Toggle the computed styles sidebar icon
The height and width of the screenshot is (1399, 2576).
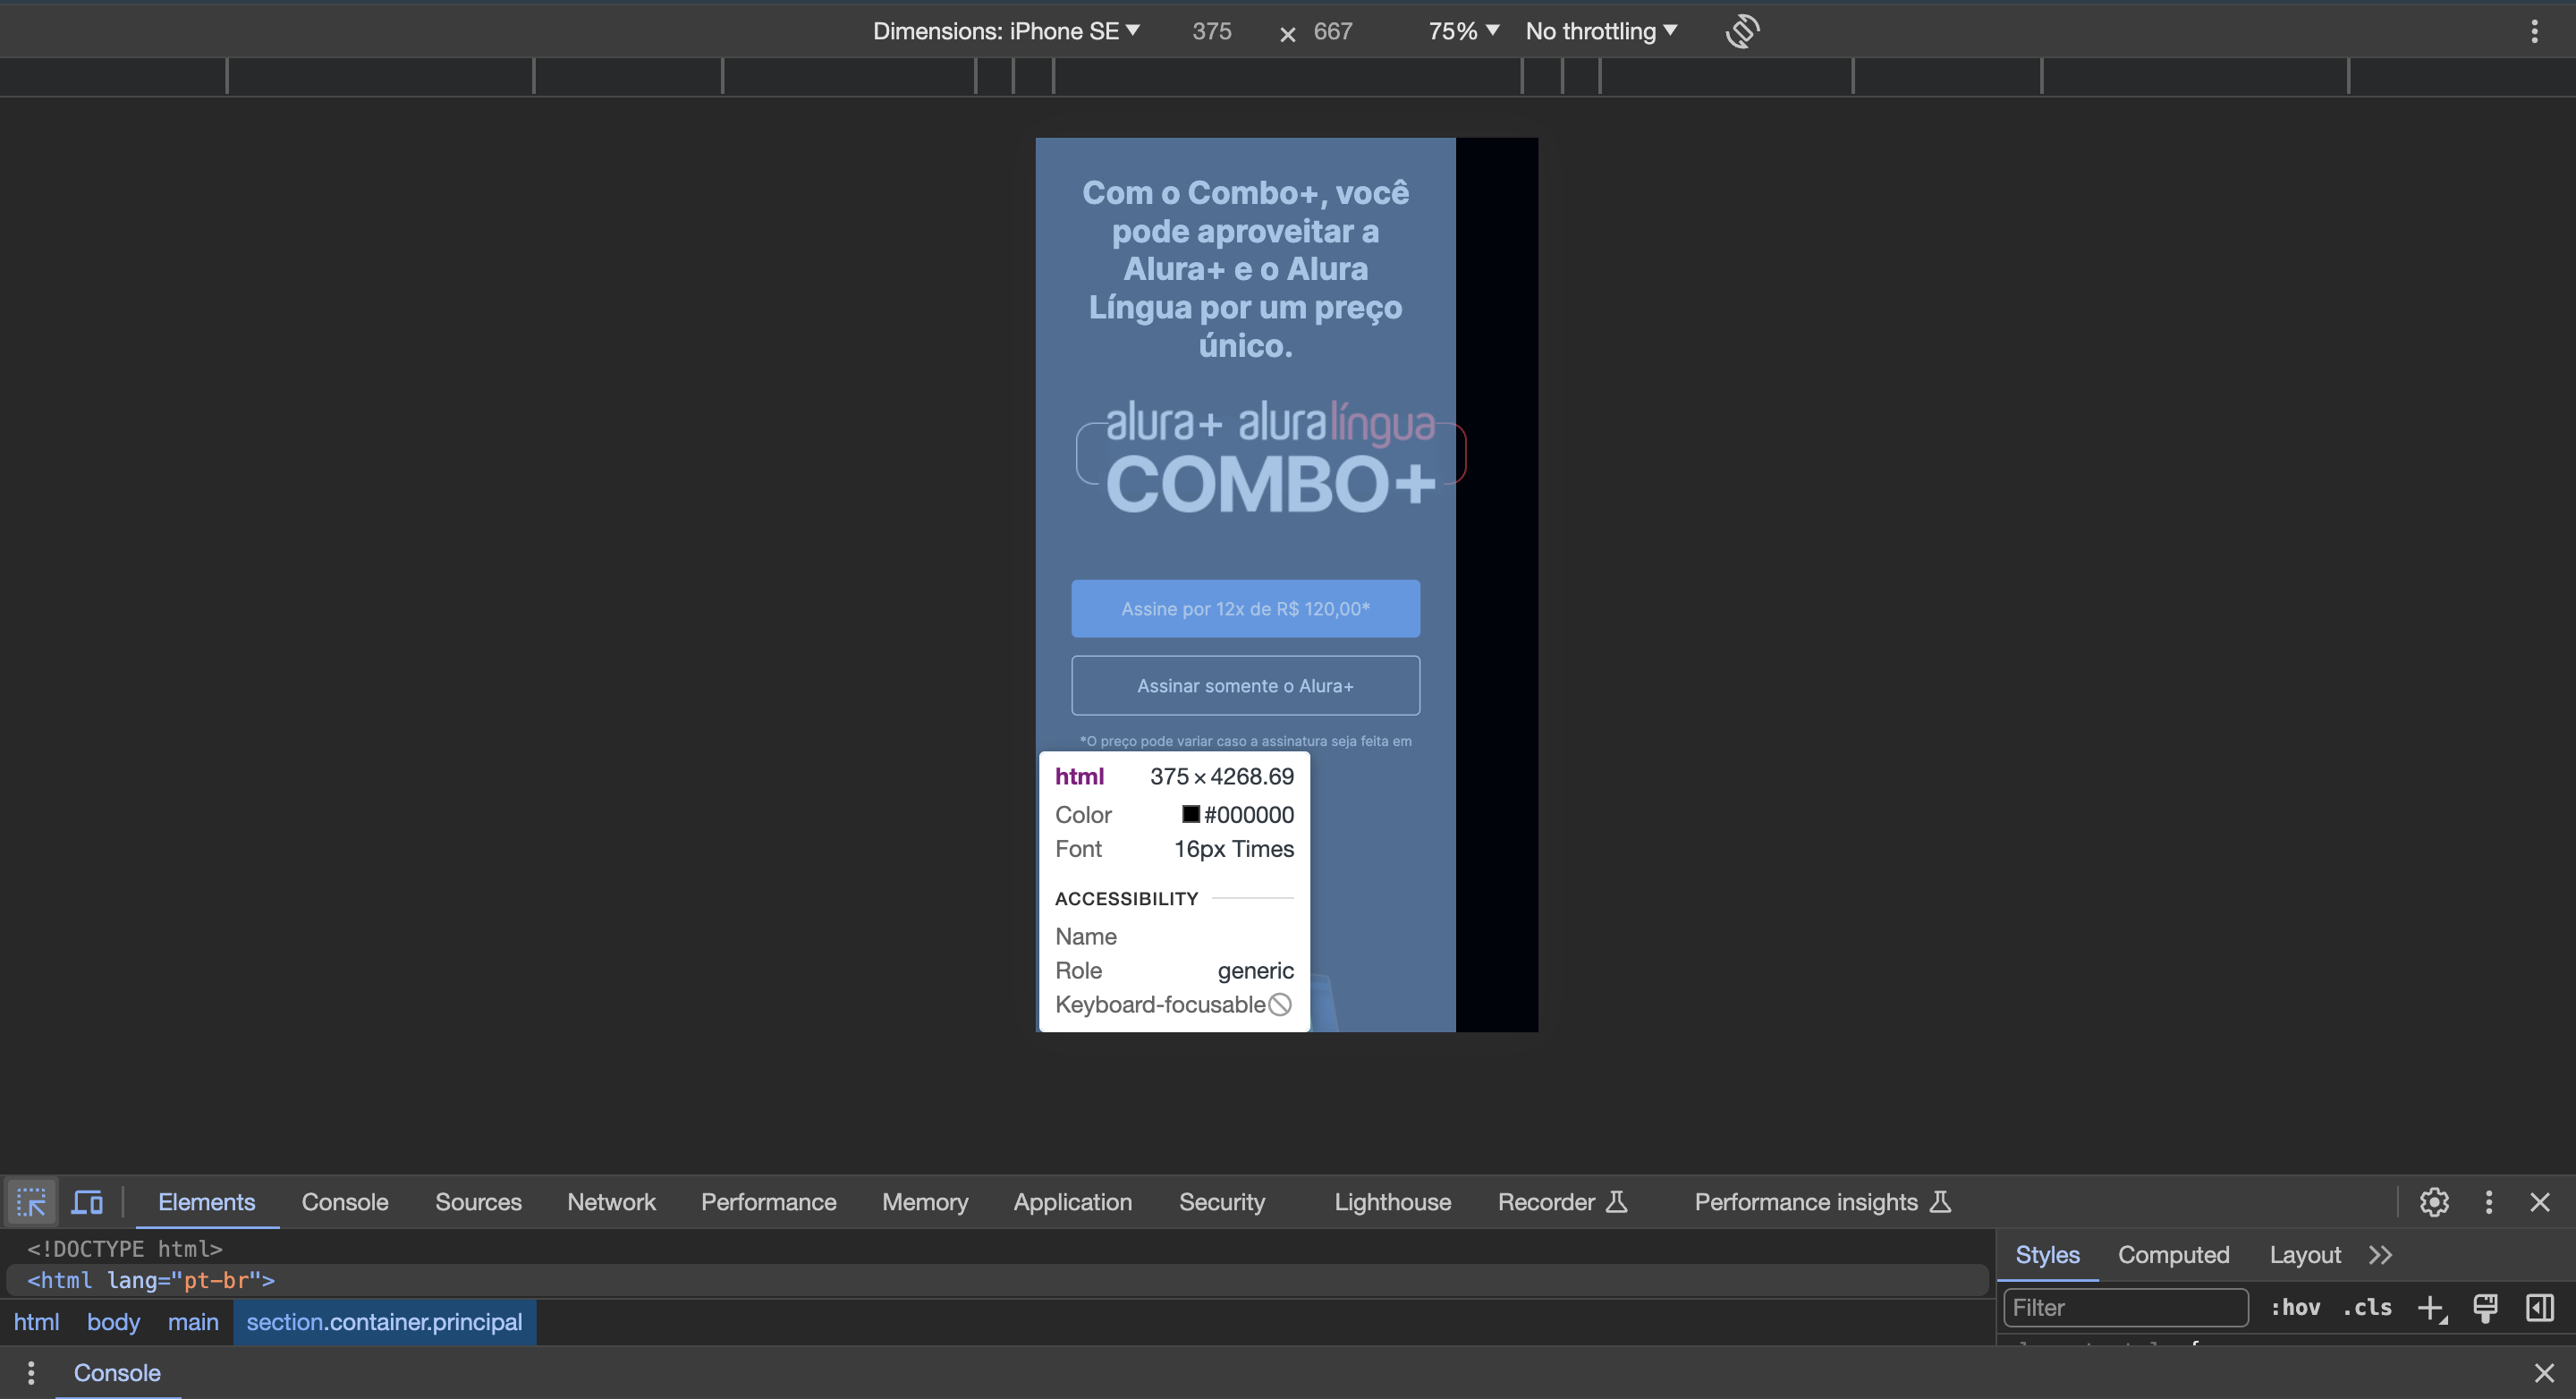click(x=2540, y=1308)
